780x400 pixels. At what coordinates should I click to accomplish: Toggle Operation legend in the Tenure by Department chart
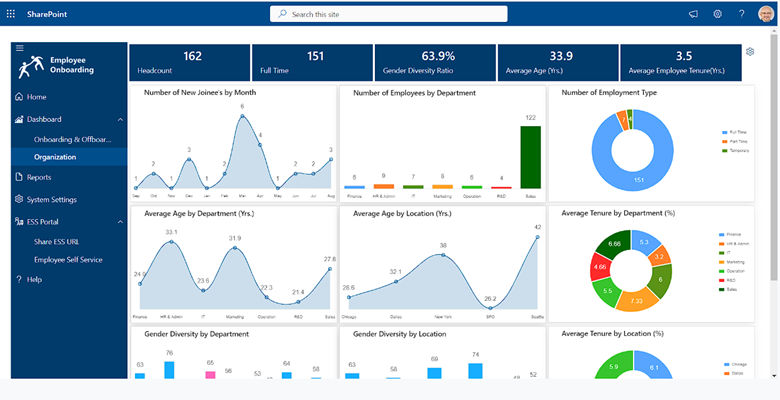732,271
